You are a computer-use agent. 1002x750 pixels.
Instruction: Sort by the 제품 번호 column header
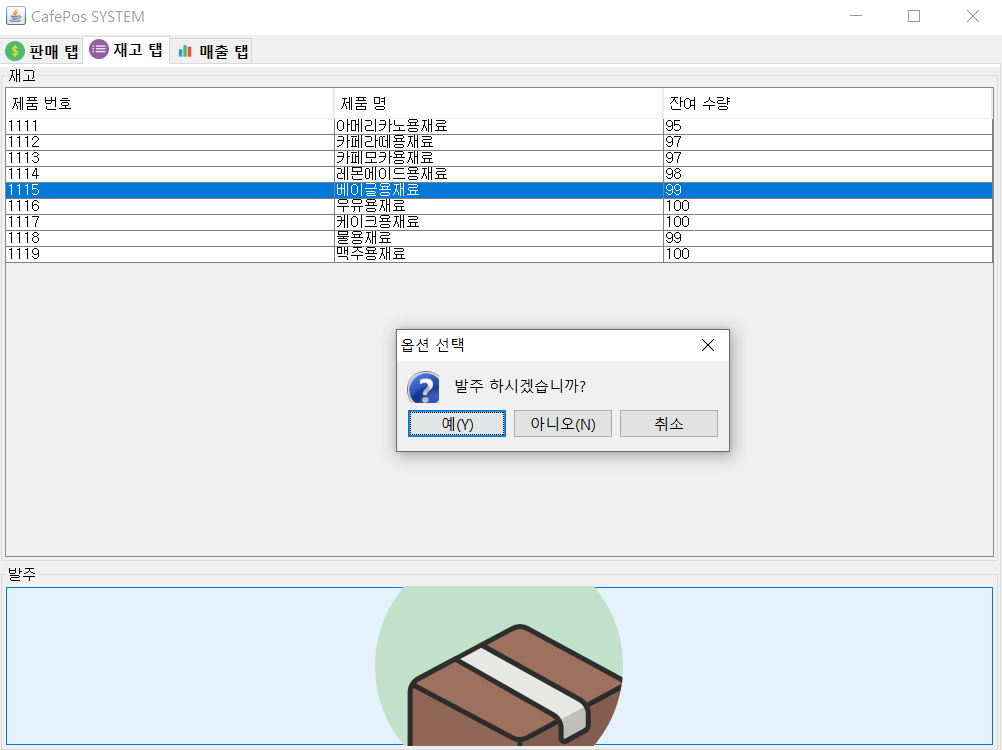[x=170, y=103]
